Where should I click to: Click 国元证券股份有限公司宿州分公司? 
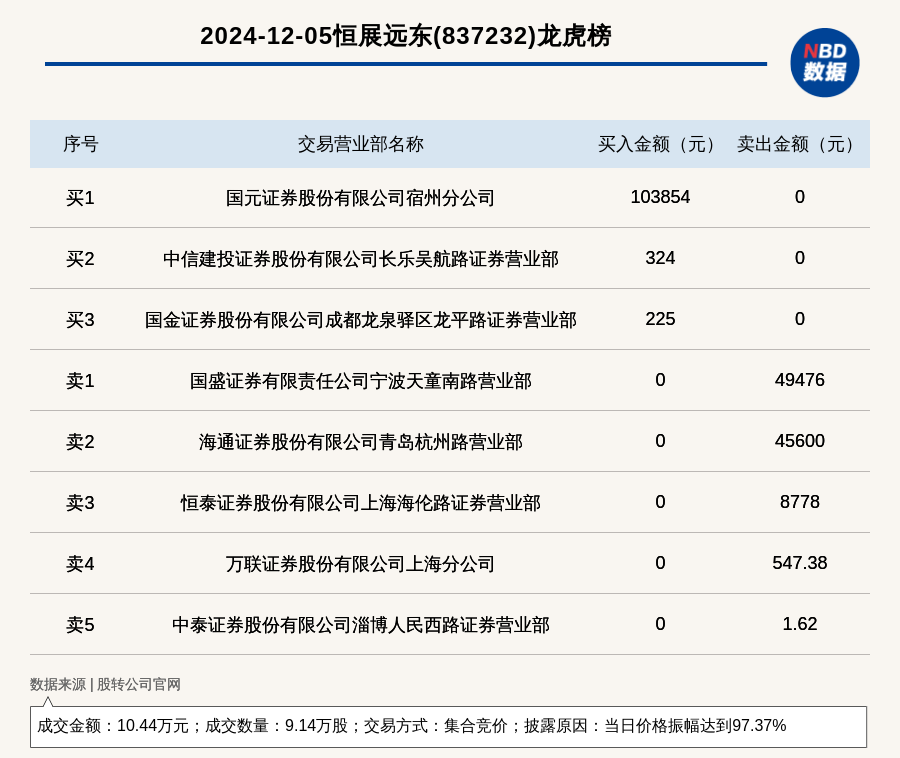coord(360,198)
